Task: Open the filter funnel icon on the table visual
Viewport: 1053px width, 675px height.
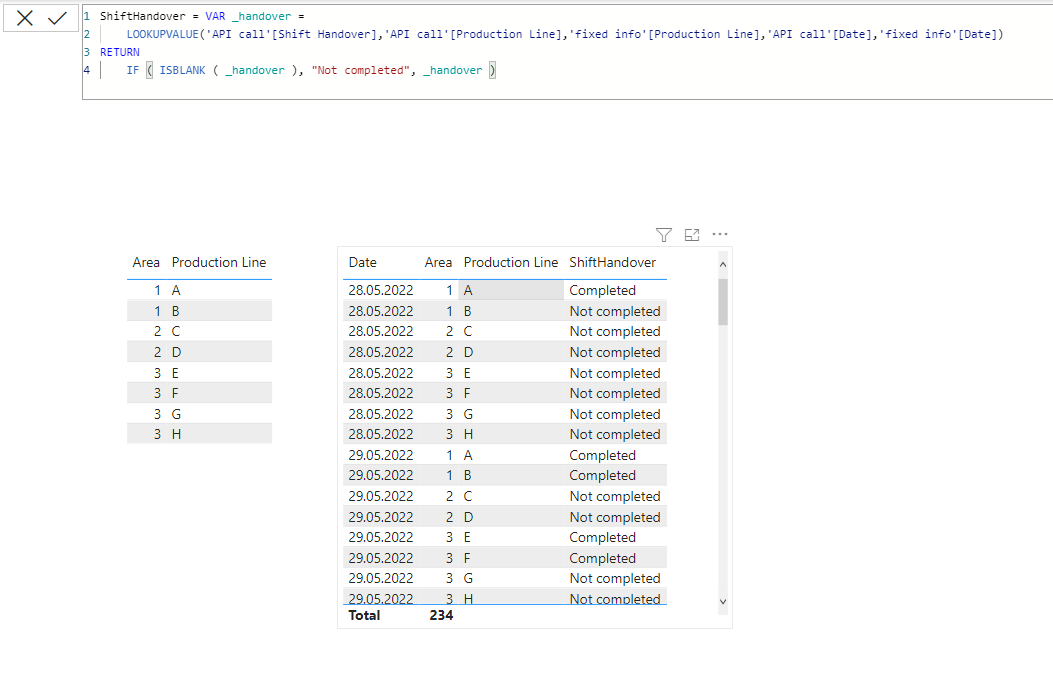Action: [663, 235]
